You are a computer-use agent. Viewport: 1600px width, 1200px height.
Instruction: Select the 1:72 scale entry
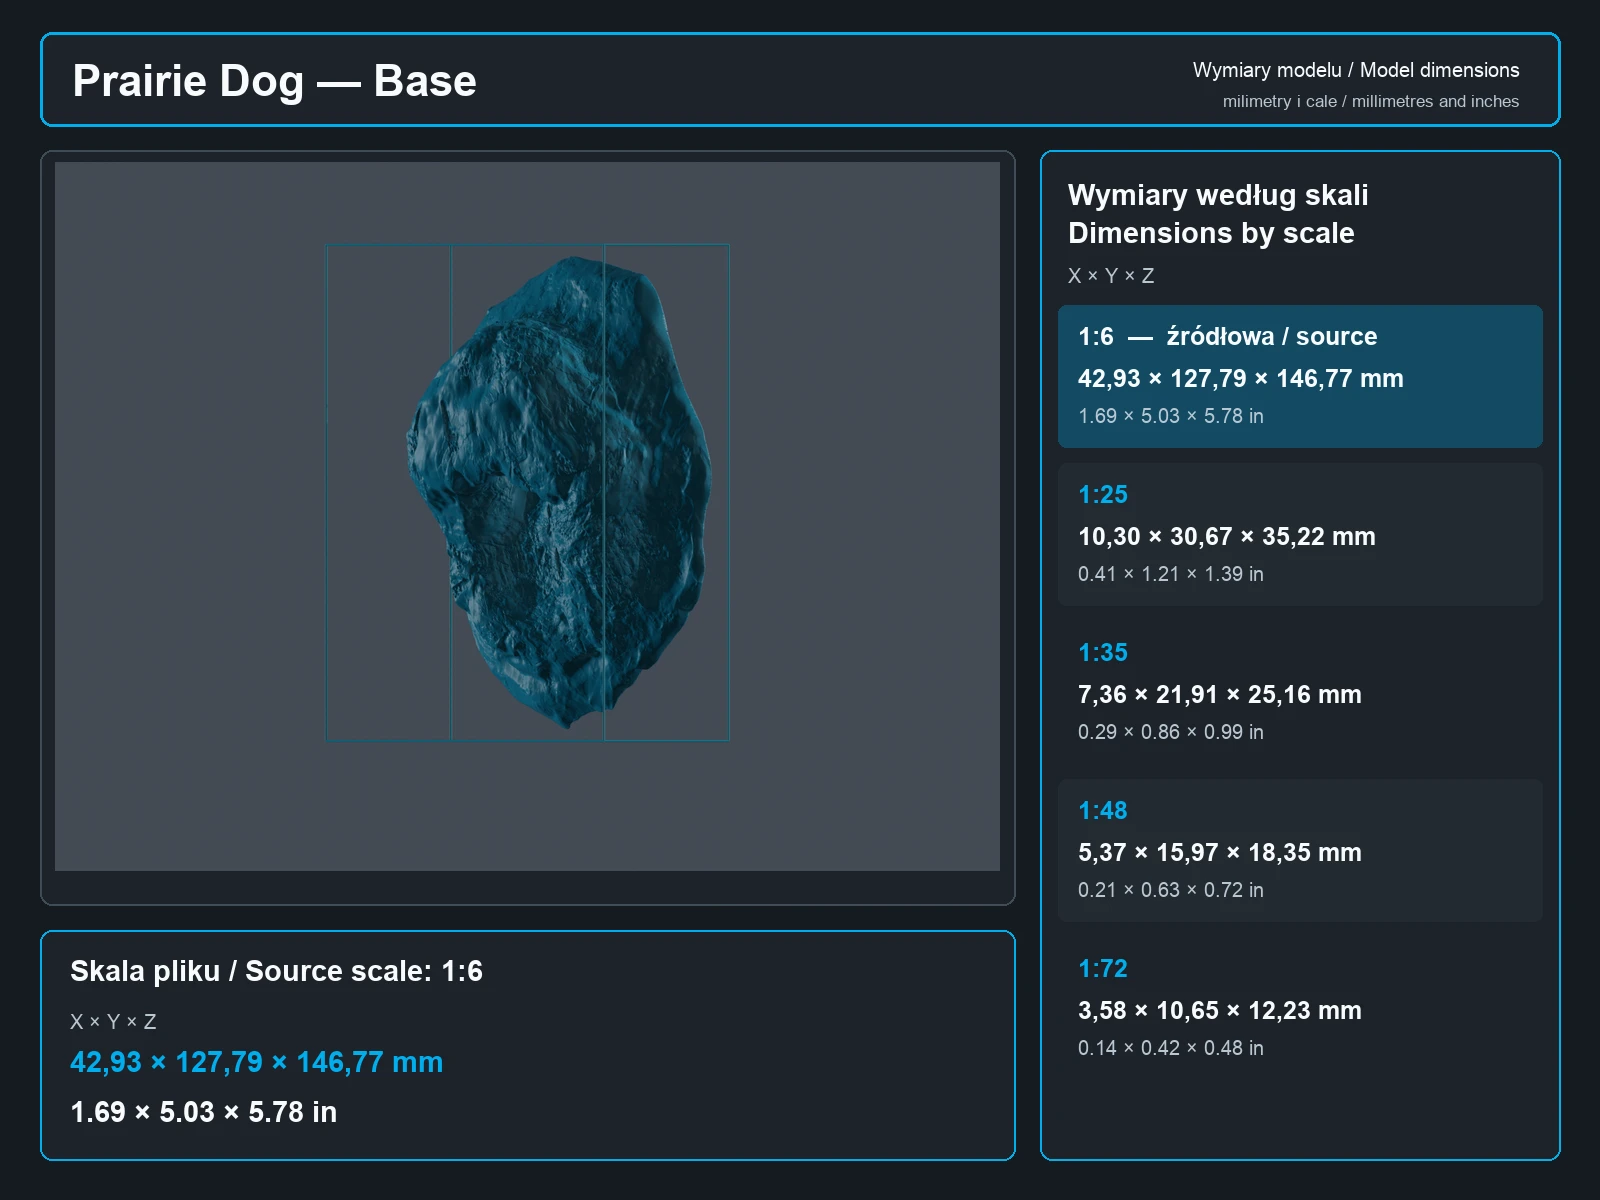click(x=1300, y=1008)
